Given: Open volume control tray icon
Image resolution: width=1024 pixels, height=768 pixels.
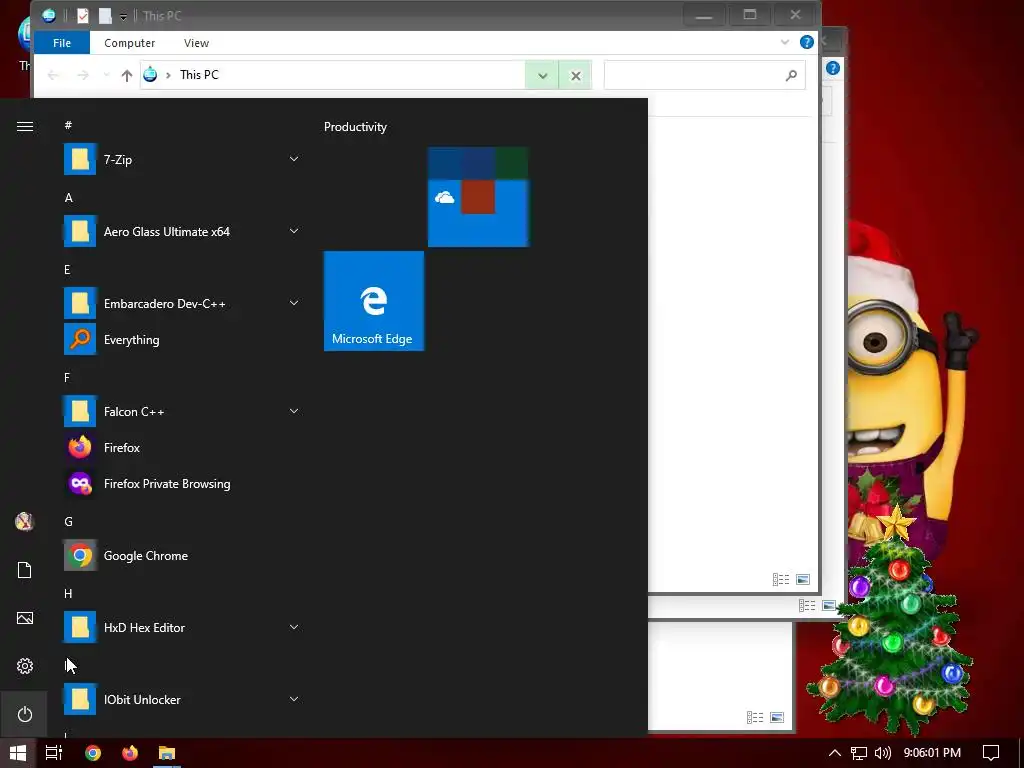Looking at the screenshot, I should [883, 753].
